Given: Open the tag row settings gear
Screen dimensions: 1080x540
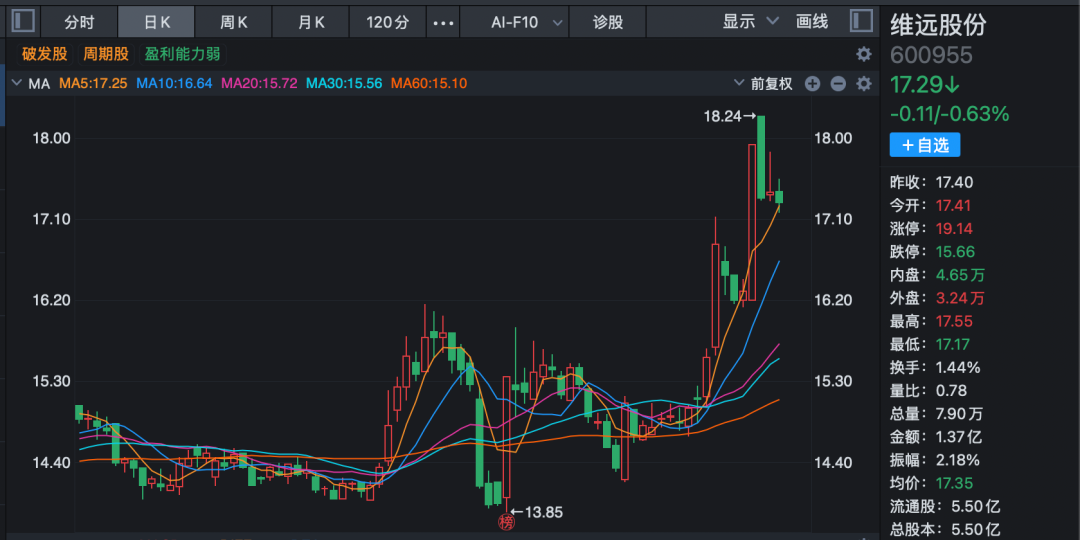Looking at the screenshot, I should [x=864, y=54].
